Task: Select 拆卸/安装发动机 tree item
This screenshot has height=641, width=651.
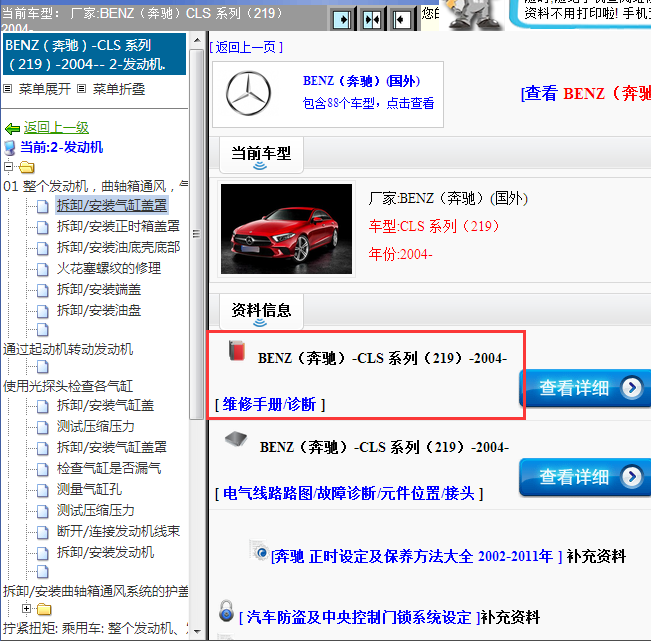Action: (105, 552)
